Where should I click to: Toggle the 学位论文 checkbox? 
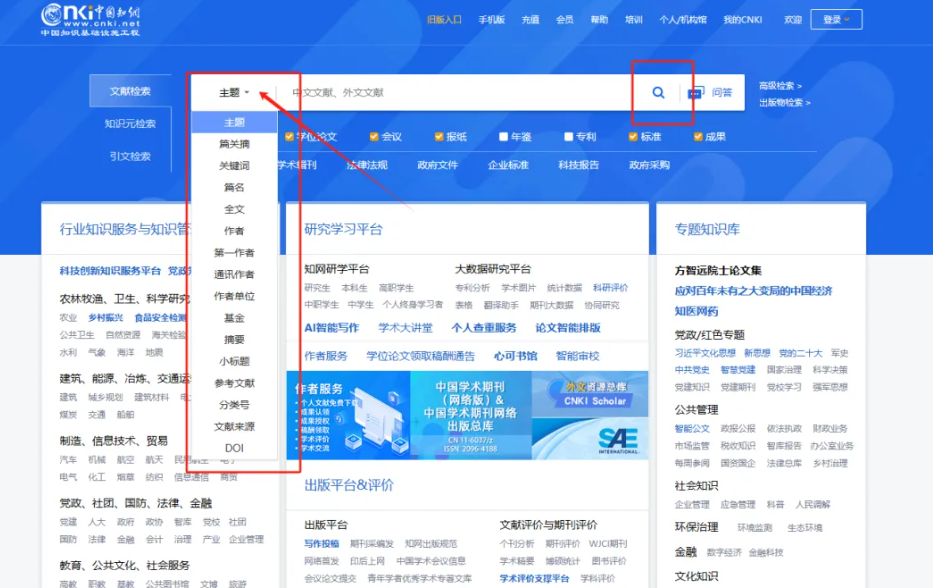pyautogui.click(x=289, y=137)
